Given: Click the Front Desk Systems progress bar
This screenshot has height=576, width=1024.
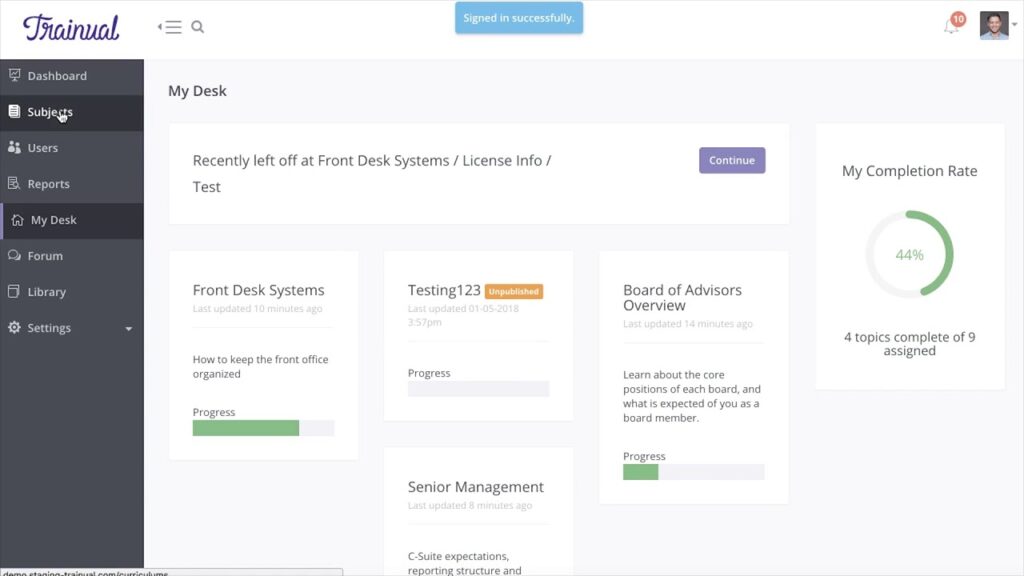Looking at the screenshot, I should [x=263, y=428].
